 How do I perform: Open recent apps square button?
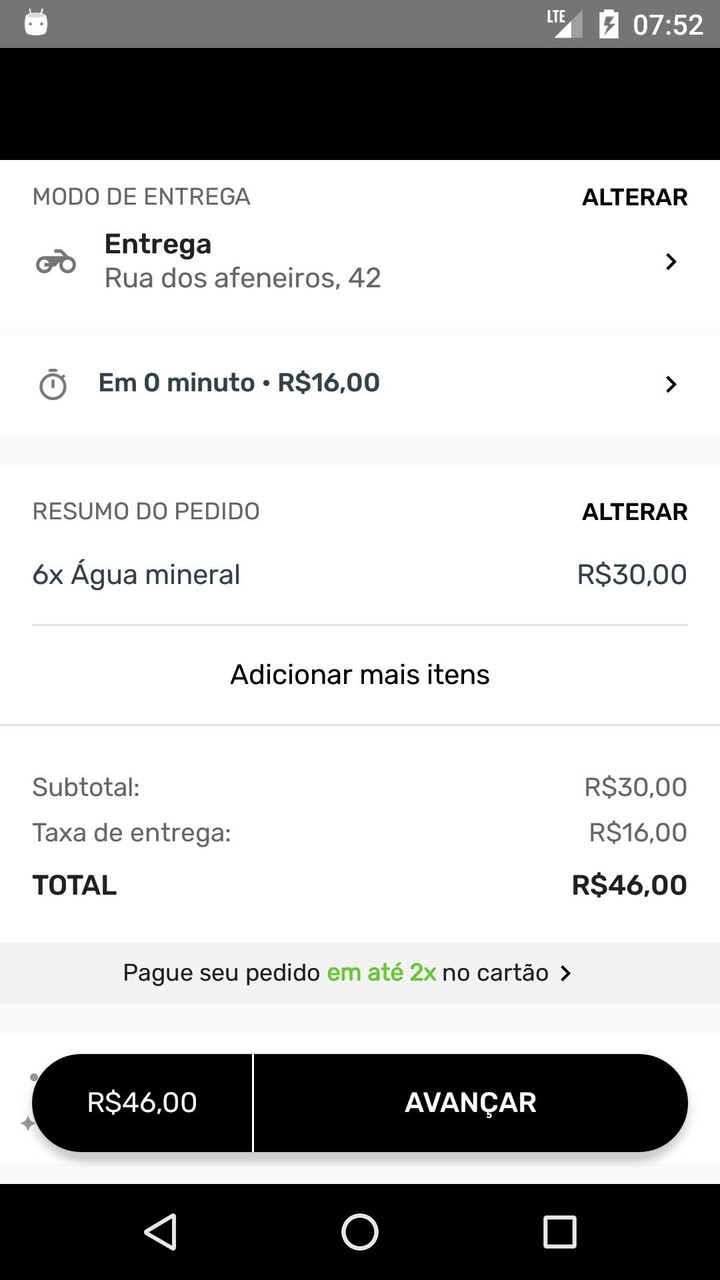click(559, 1232)
